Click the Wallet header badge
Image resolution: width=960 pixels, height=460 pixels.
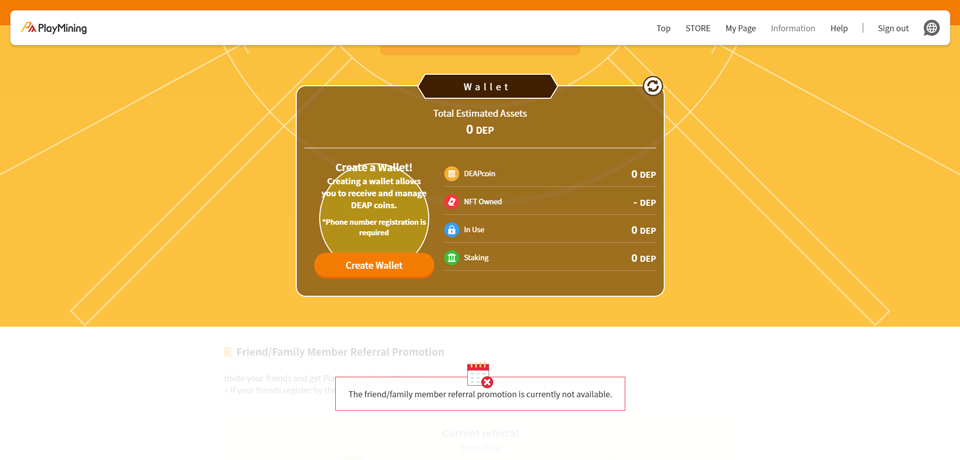click(487, 86)
